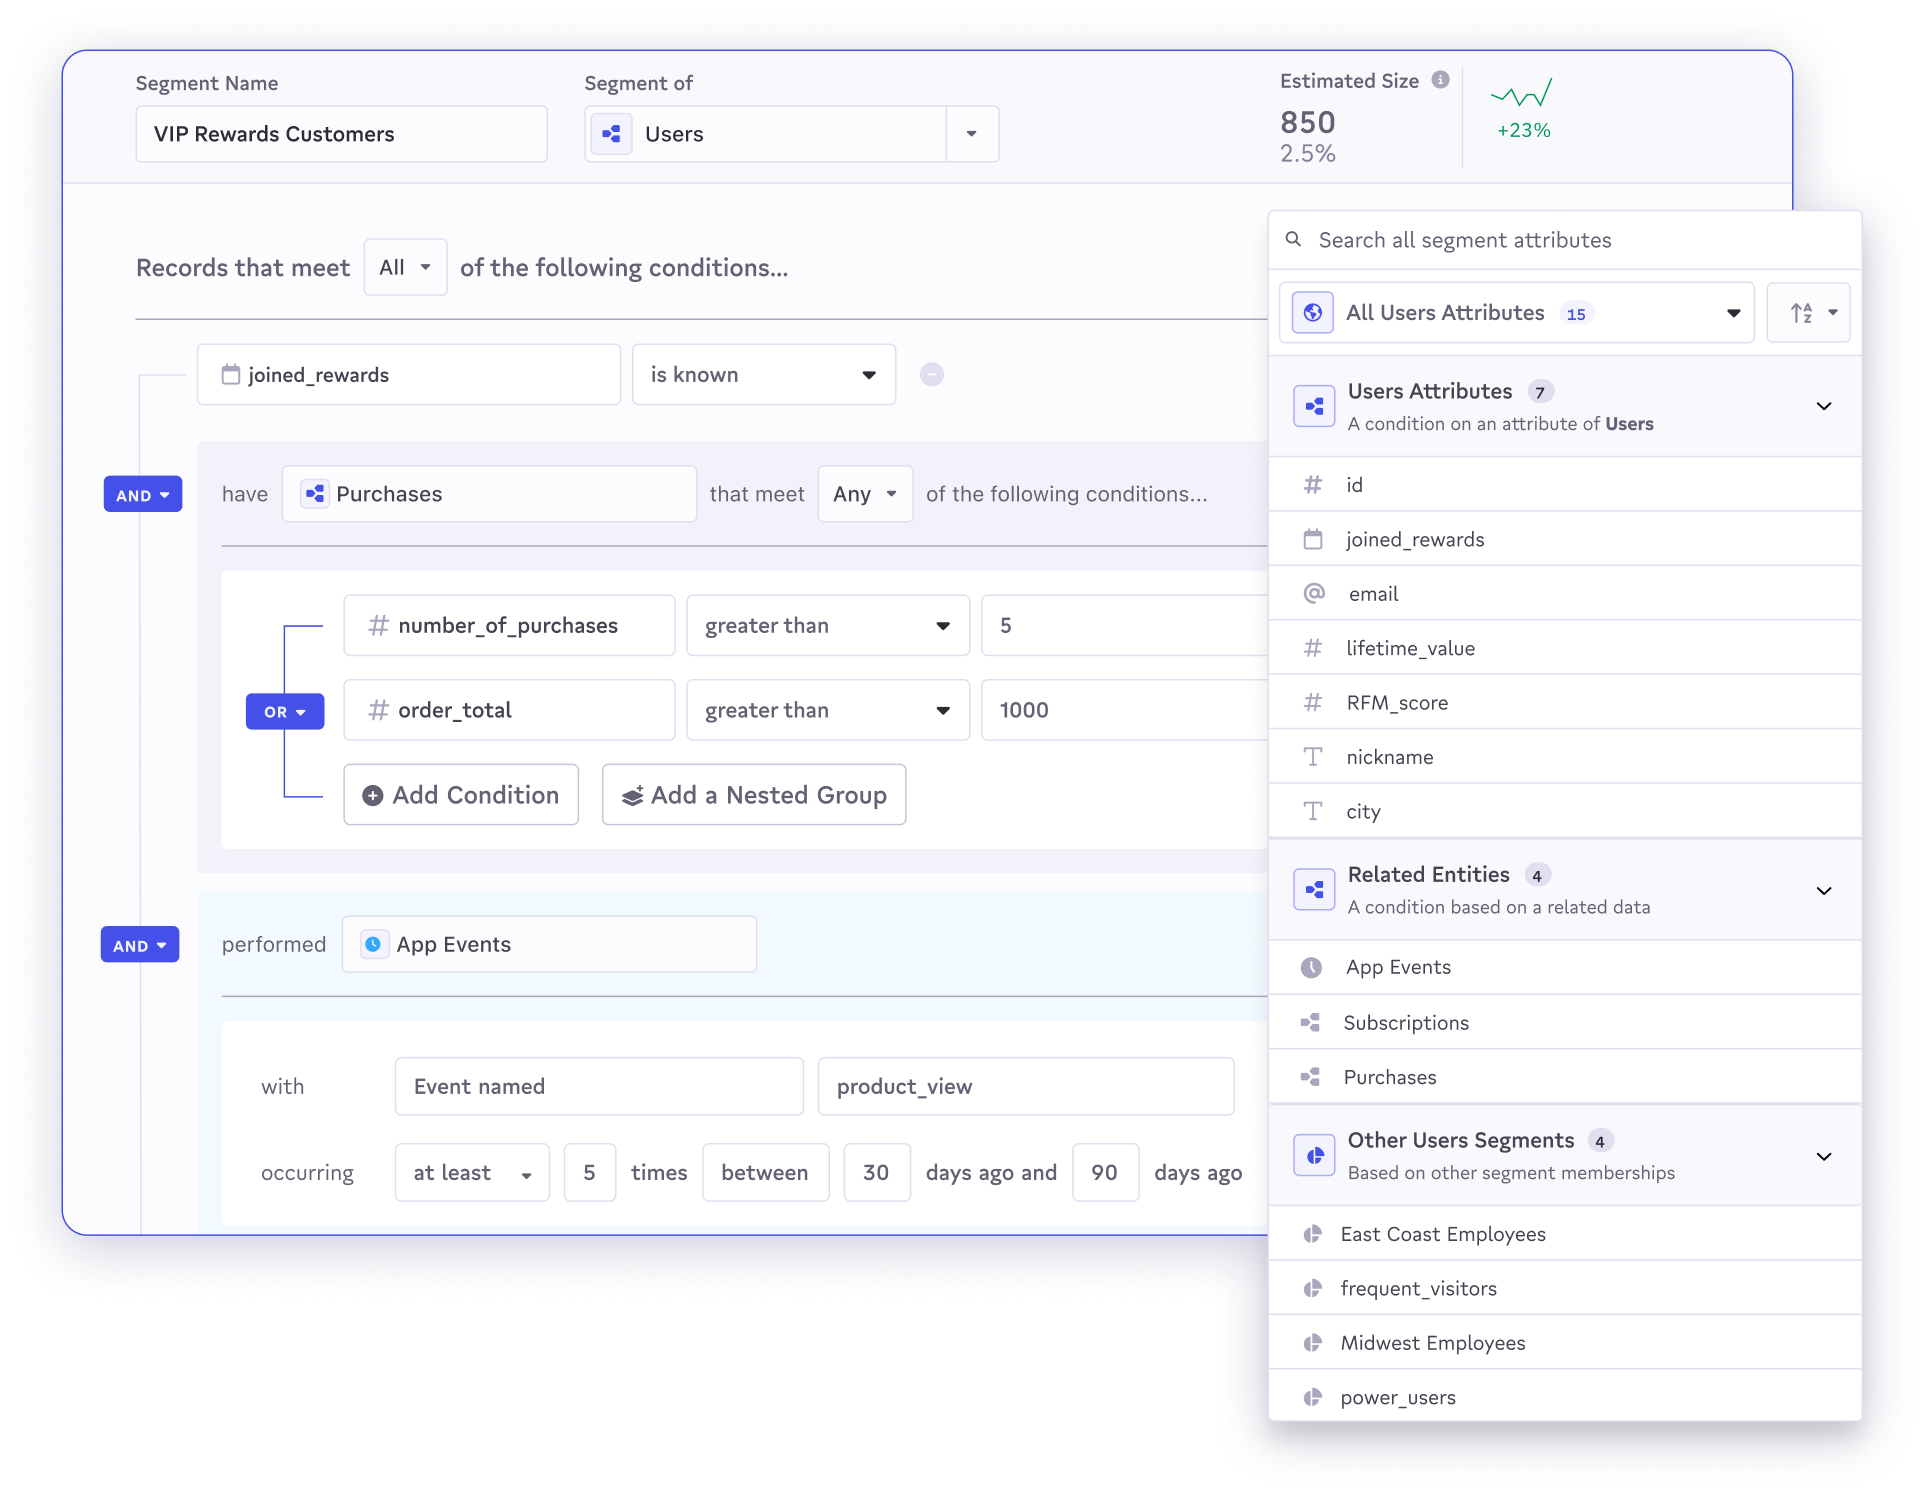This screenshot has height=1493, width=1922.
Task: Click the Related Entities section icon
Action: 1314,889
